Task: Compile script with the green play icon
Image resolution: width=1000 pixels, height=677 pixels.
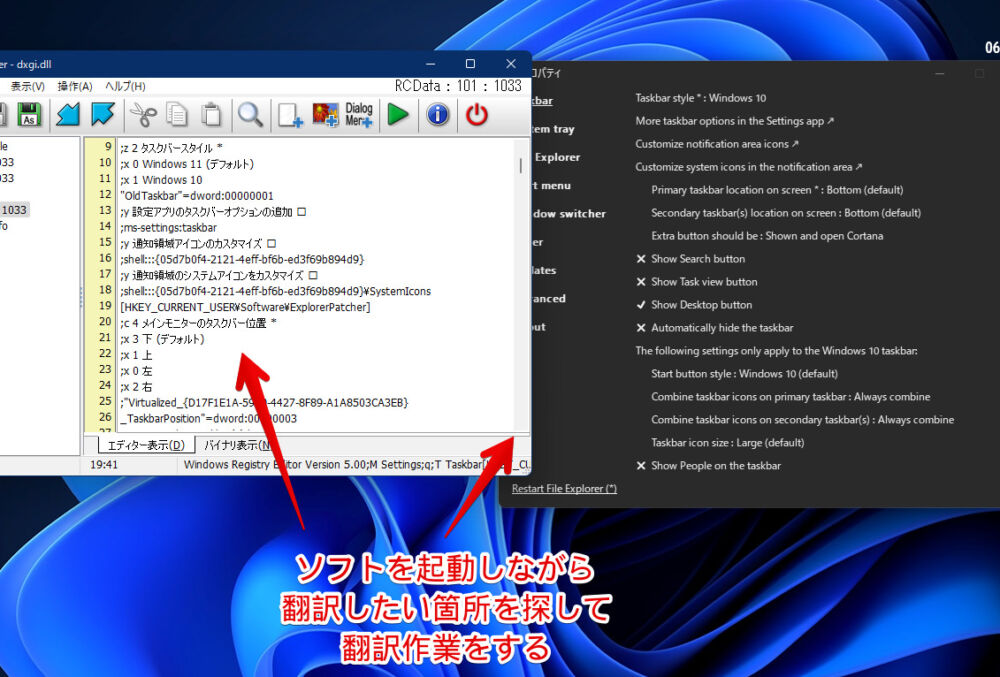Action: [x=399, y=115]
